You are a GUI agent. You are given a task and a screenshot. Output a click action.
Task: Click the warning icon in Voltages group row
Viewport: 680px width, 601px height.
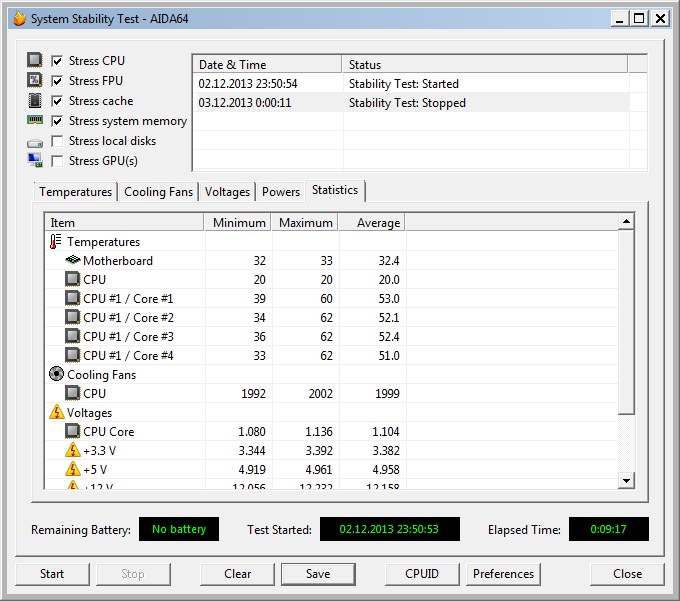coord(57,412)
